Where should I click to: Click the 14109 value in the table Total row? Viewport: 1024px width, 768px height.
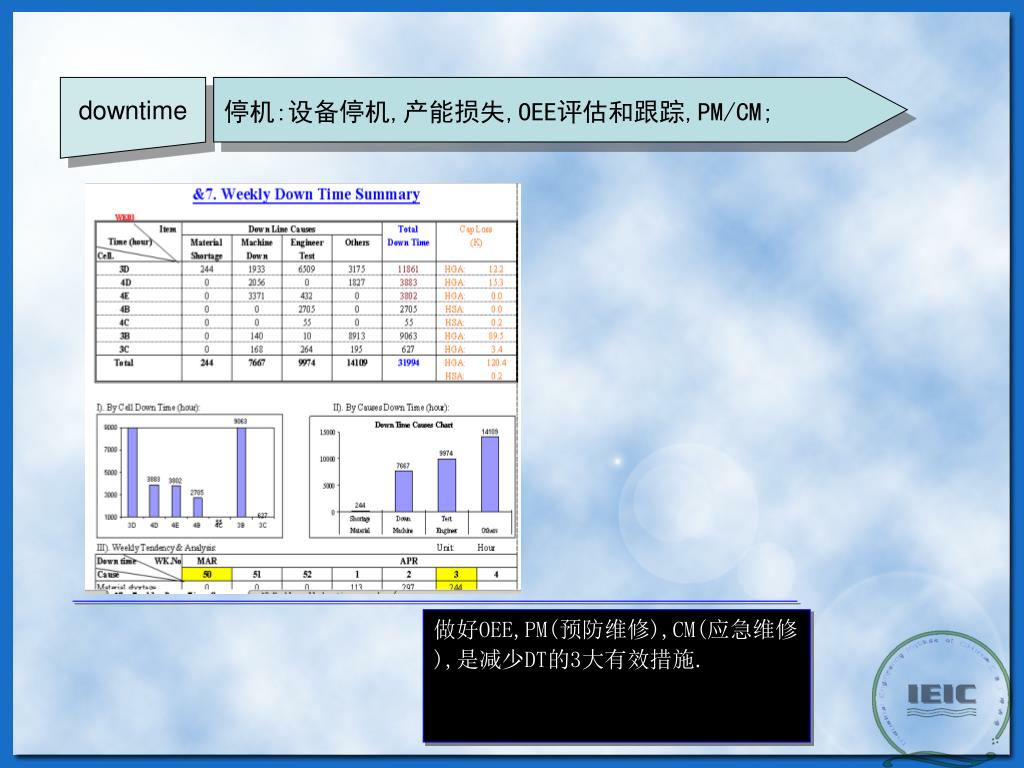[x=357, y=362]
